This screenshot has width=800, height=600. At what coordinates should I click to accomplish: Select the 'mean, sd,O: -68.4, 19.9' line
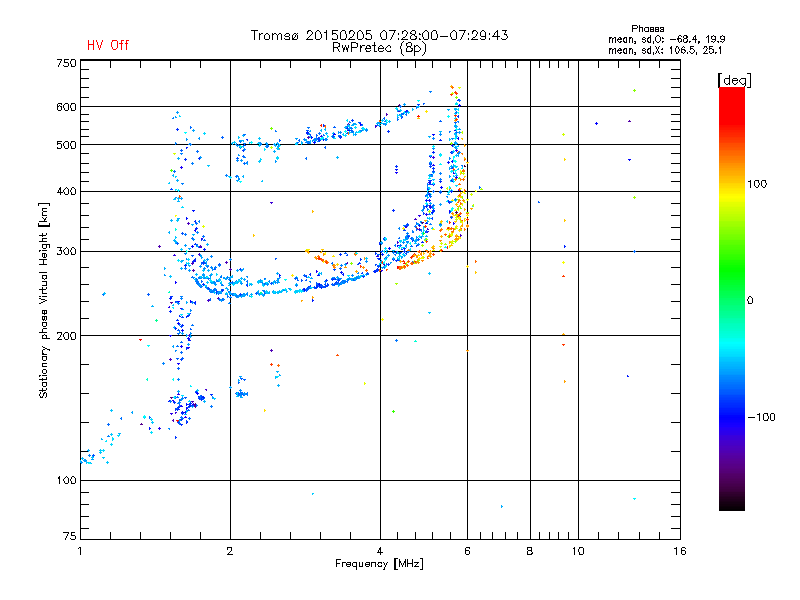pos(666,39)
